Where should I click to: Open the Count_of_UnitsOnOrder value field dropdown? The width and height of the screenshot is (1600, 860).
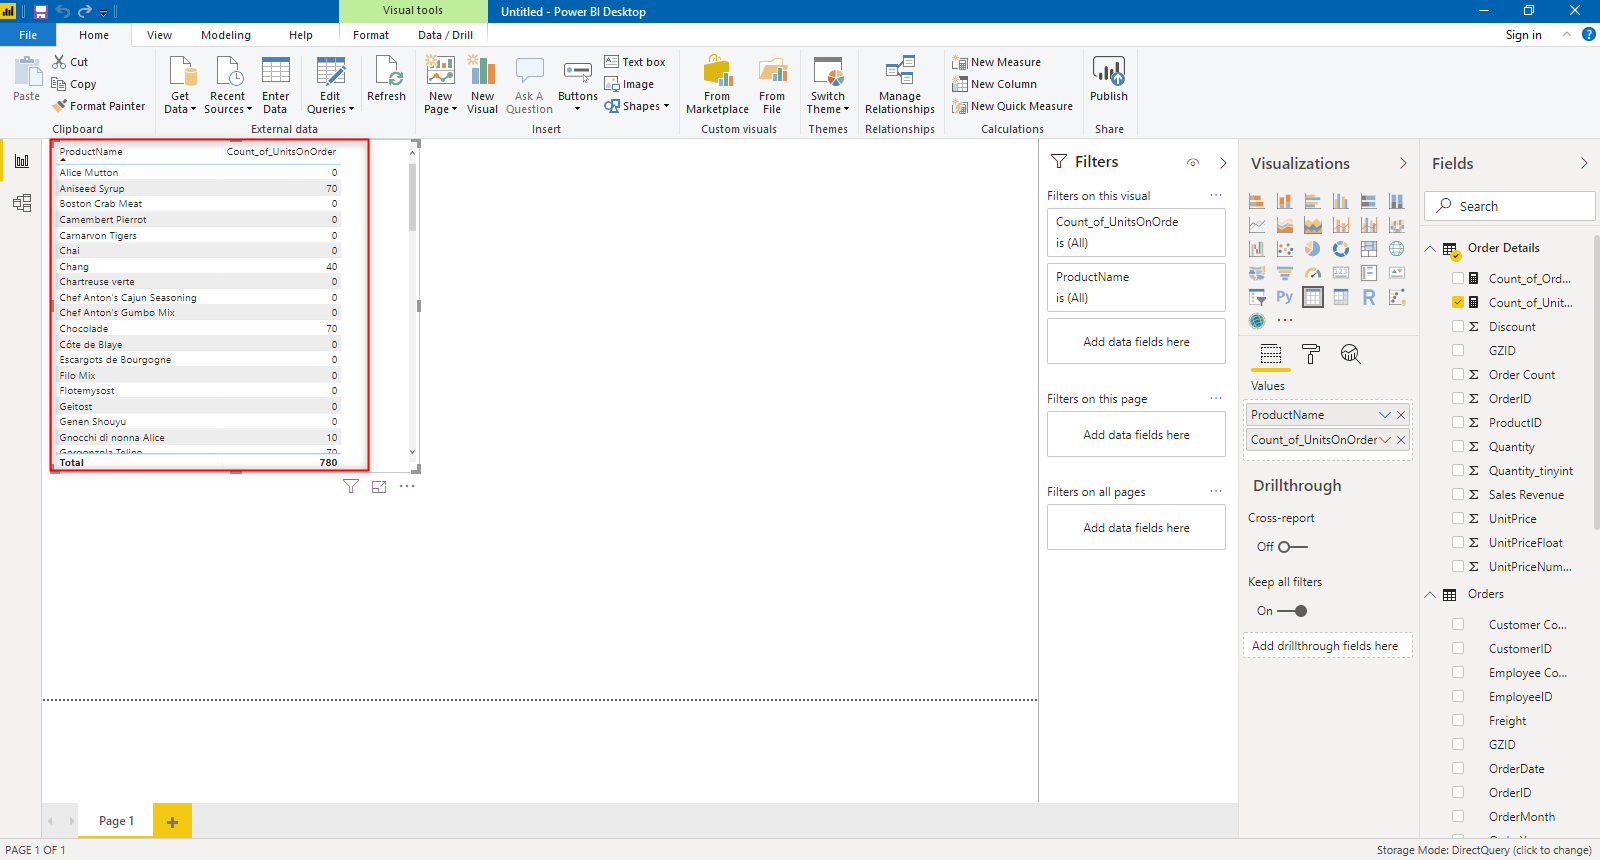1385,440
